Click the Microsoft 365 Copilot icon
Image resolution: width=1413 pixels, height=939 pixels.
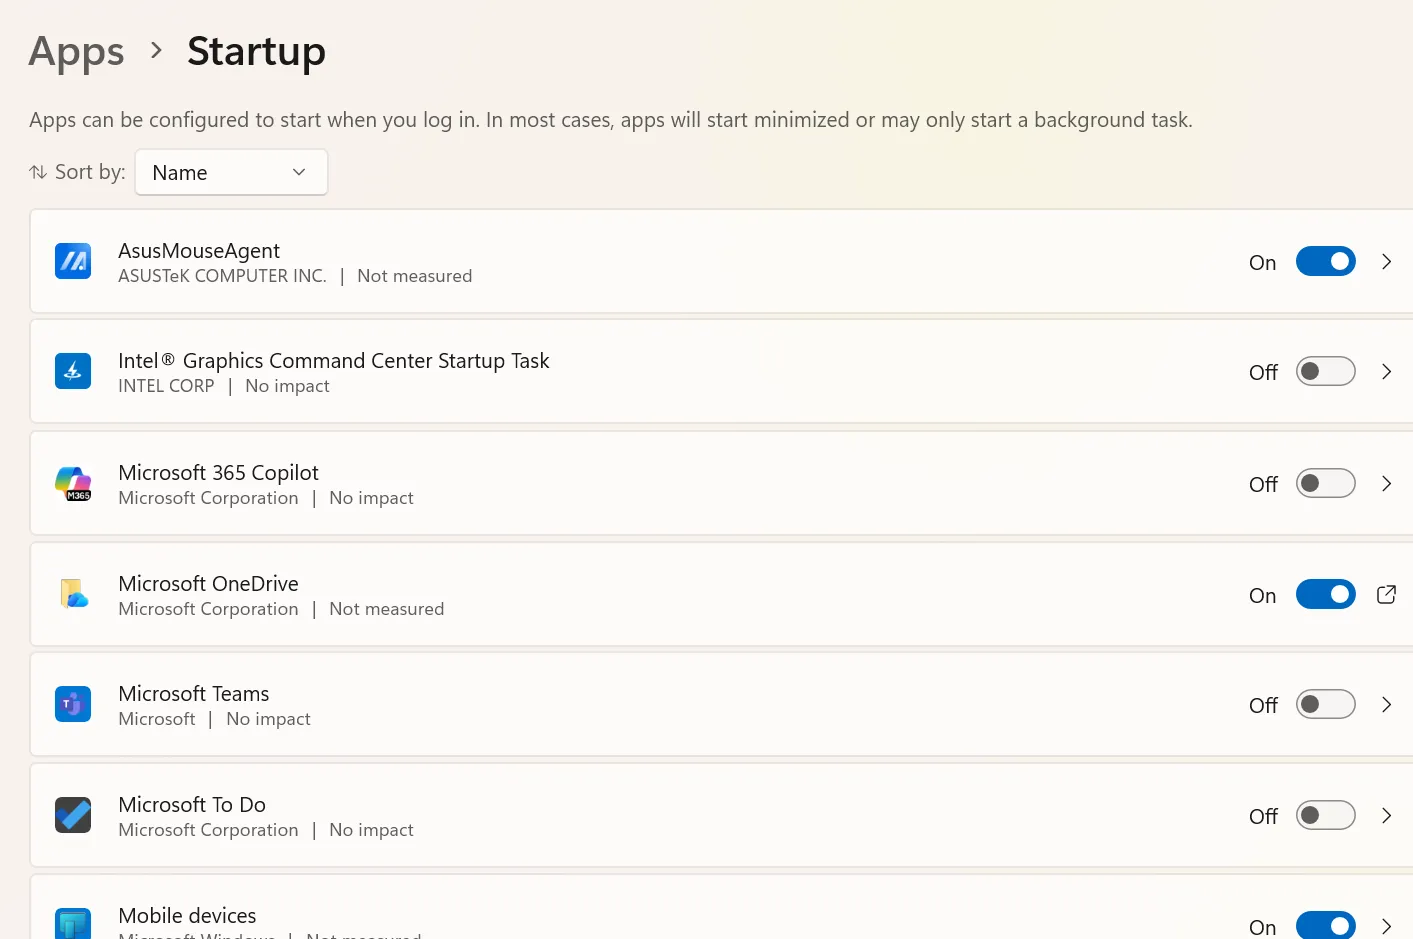pos(73,483)
